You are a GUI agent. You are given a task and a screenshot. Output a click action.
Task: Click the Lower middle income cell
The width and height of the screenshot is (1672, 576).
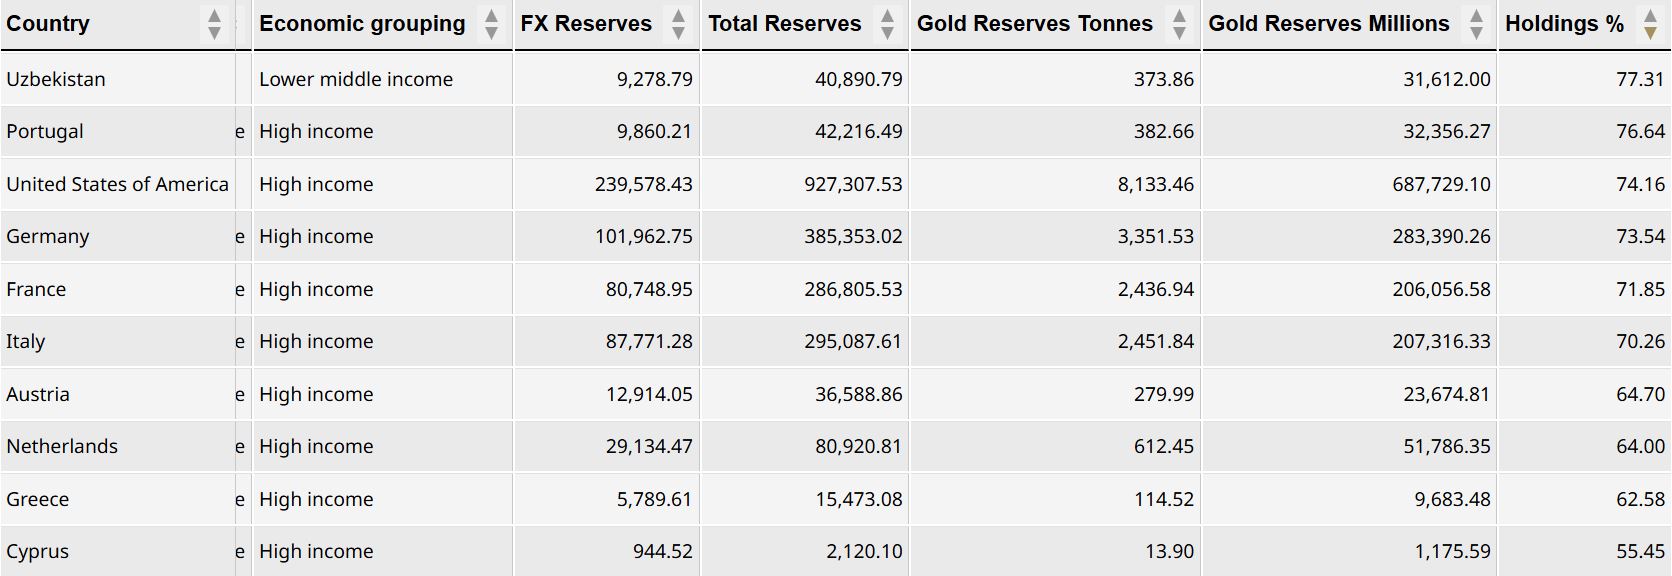coord(356,79)
